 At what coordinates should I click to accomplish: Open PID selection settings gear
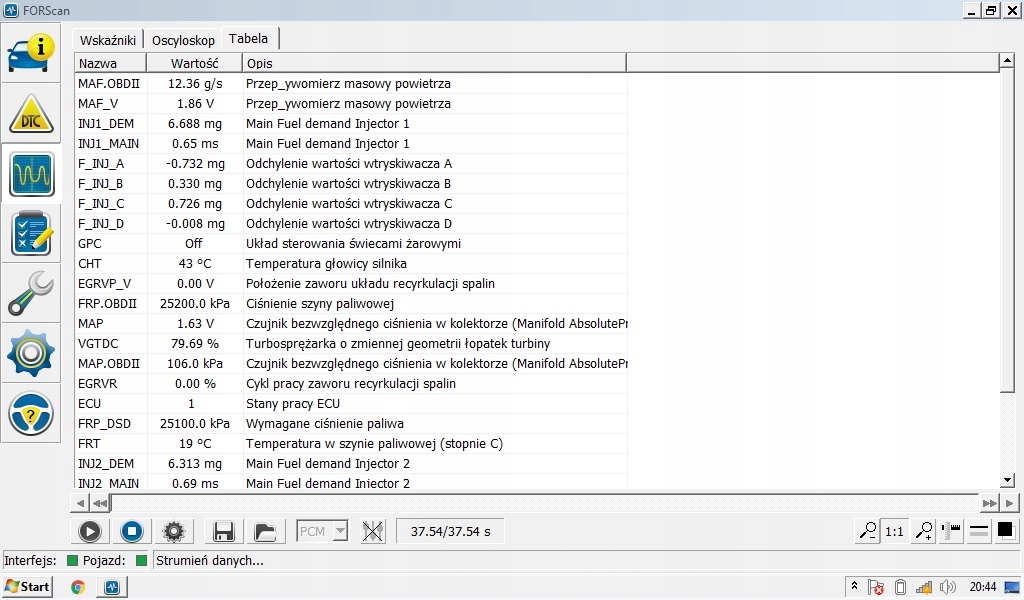[174, 531]
